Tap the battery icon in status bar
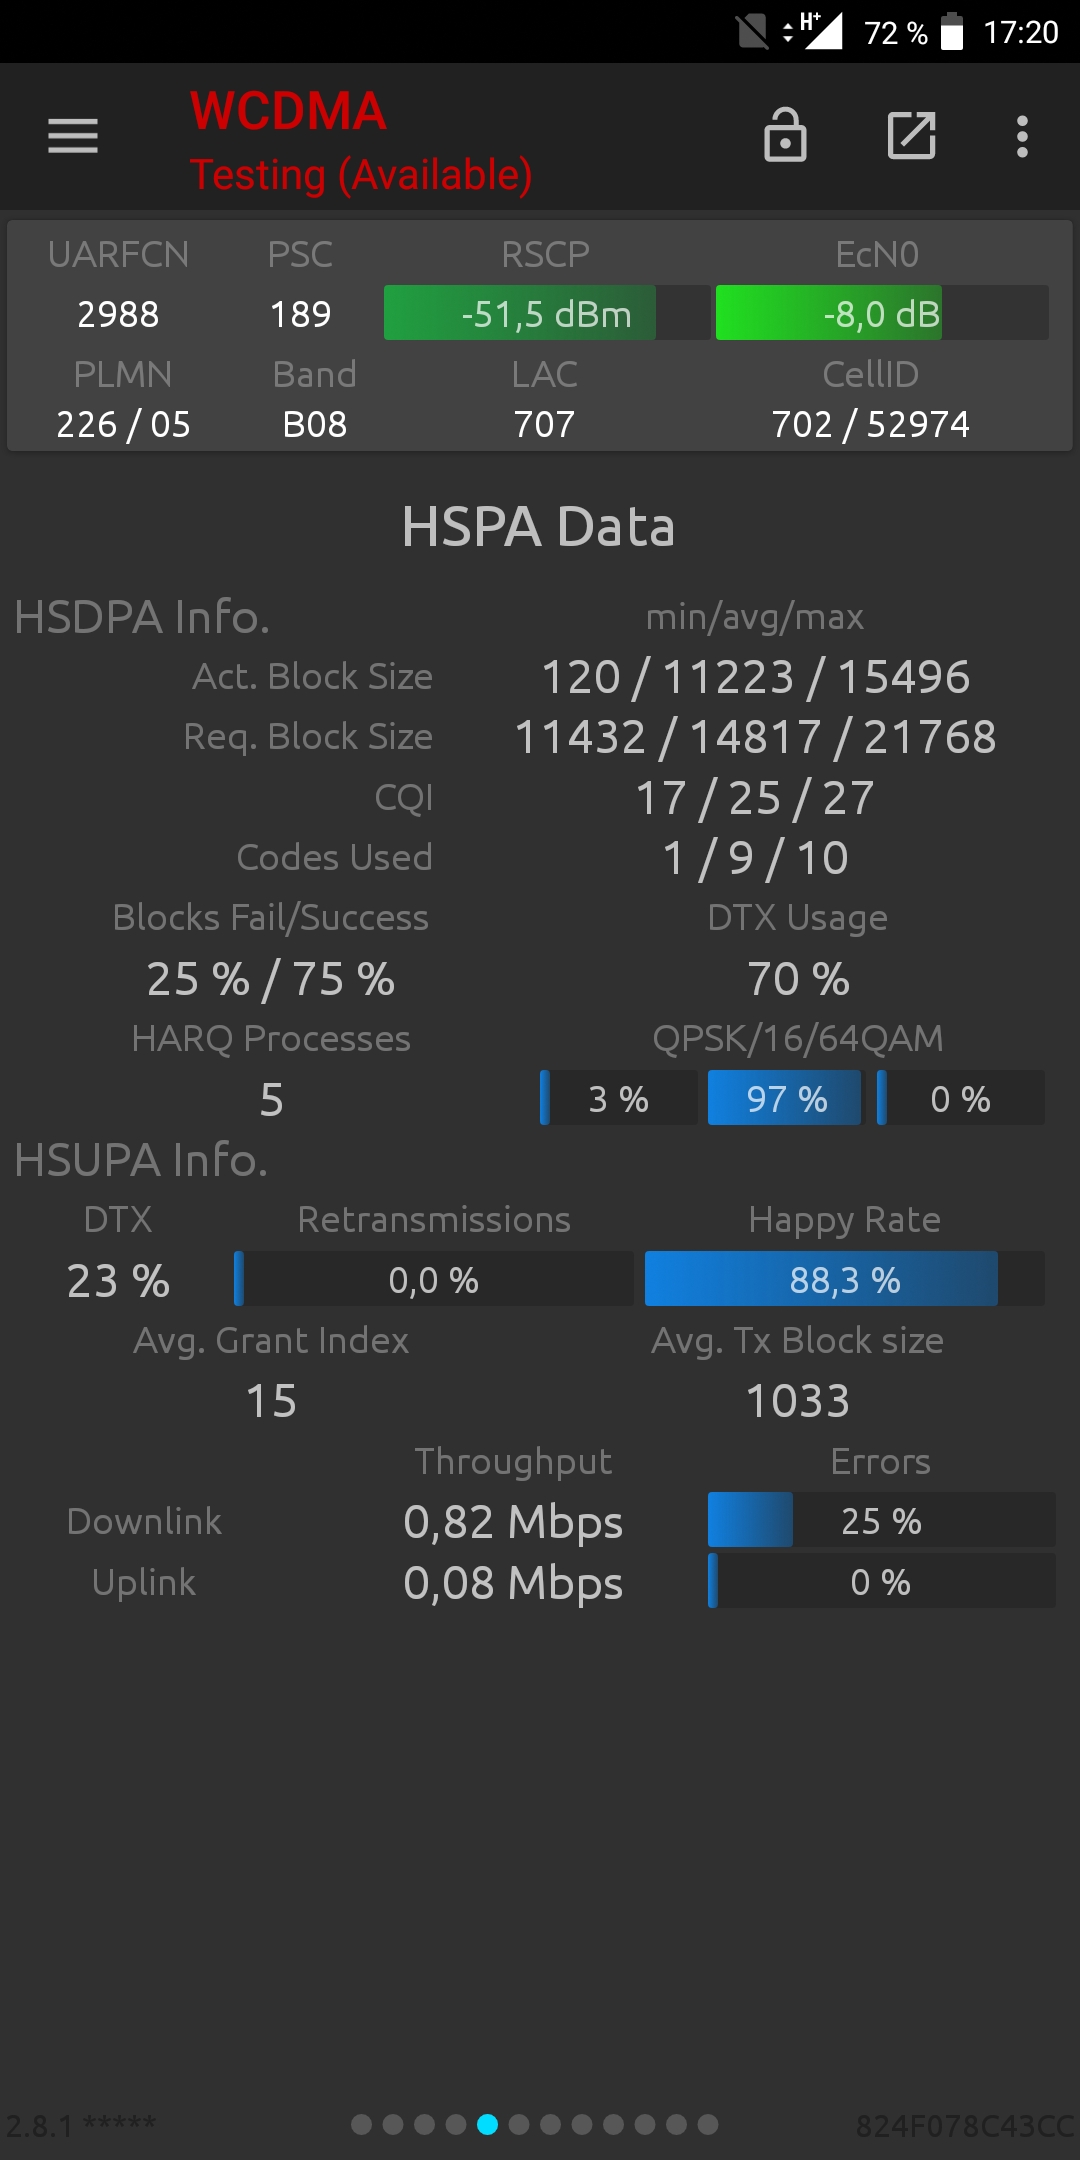Viewport: 1080px width, 2160px height. [953, 32]
